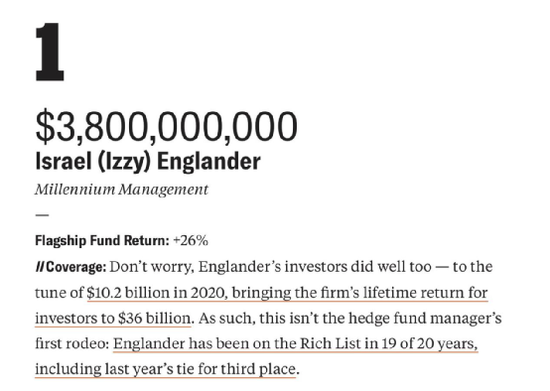The image size is (550, 391).
Task: Click the Israel (Izzy) Englander name heading
Action: coord(148,162)
